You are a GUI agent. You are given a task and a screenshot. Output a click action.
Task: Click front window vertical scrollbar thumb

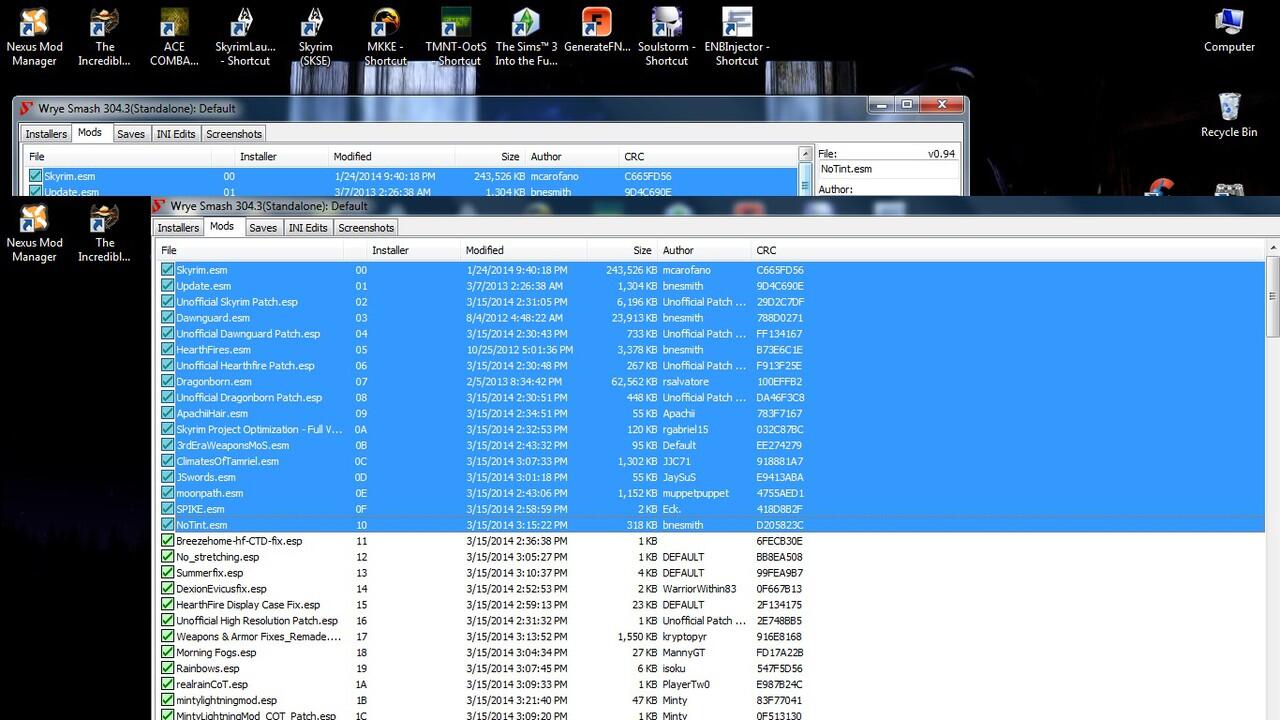coord(1272,297)
